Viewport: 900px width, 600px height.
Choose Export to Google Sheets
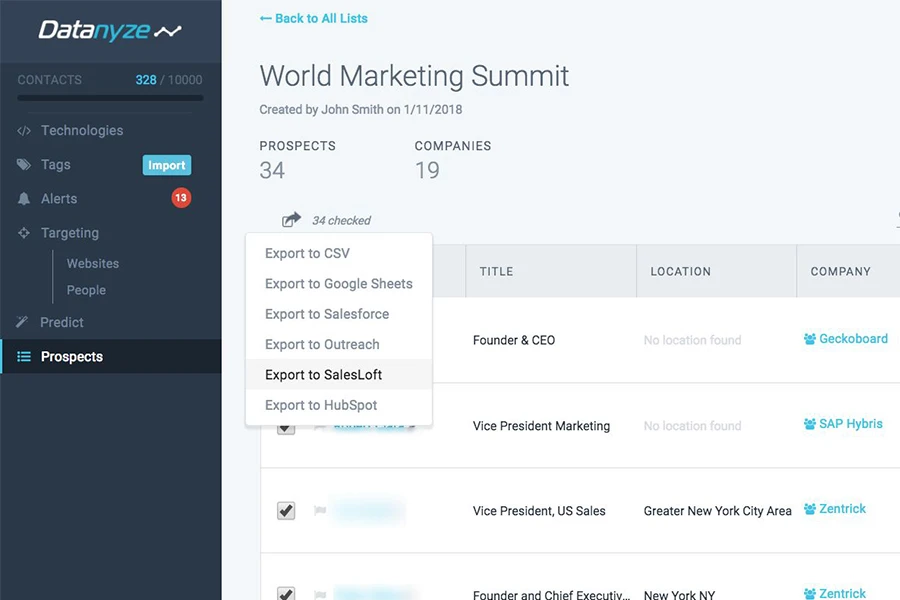tap(339, 284)
